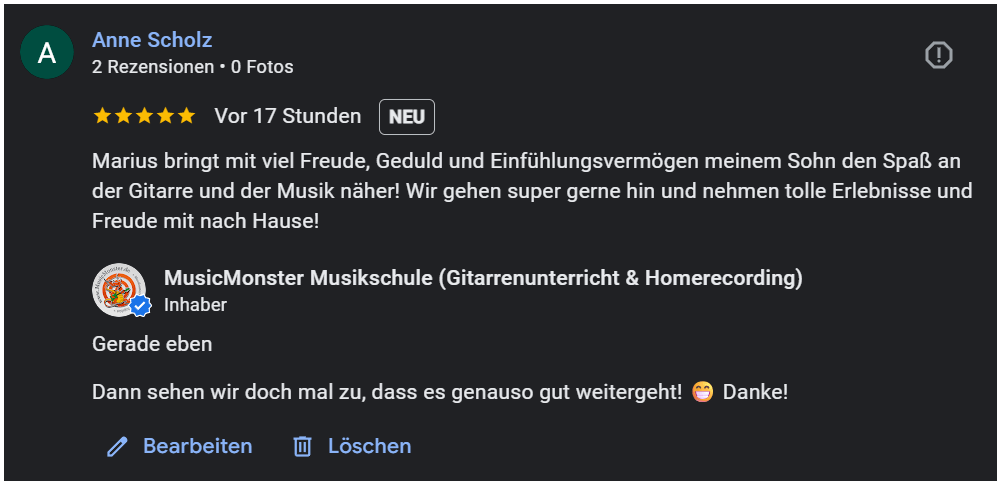The height and width of the screenshot is (485, 1001).
Task: Click the blue verified checkmark badge
Action: point(141,305)
